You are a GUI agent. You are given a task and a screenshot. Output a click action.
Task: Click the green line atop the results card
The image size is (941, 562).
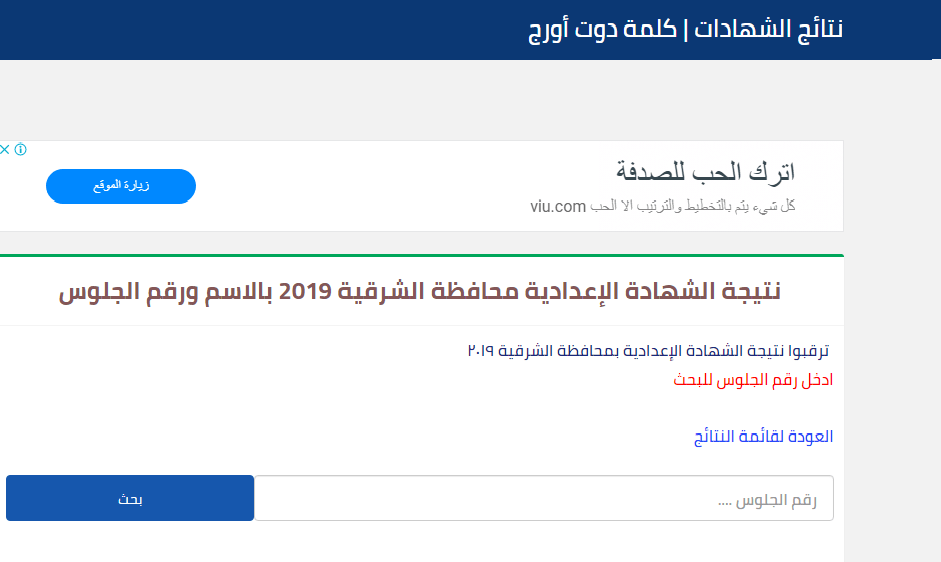point(422,255)
